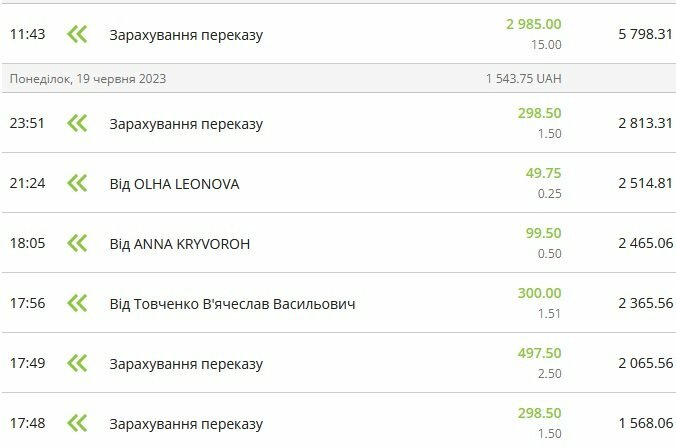This screenshot has height=448, width=676.
Task: Select the 99.50 transfer amount
Action: [543, 233]
